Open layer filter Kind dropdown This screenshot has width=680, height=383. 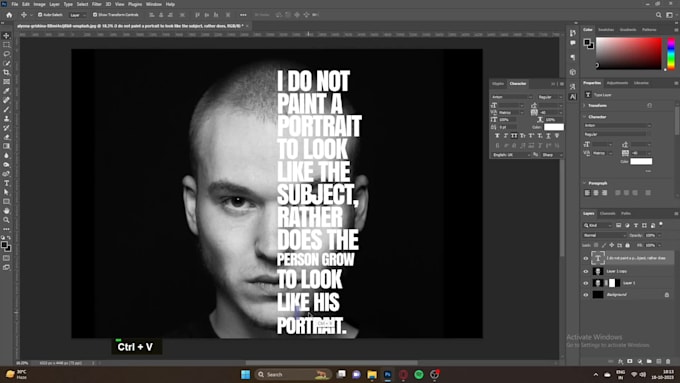click(x=597, y=226)
